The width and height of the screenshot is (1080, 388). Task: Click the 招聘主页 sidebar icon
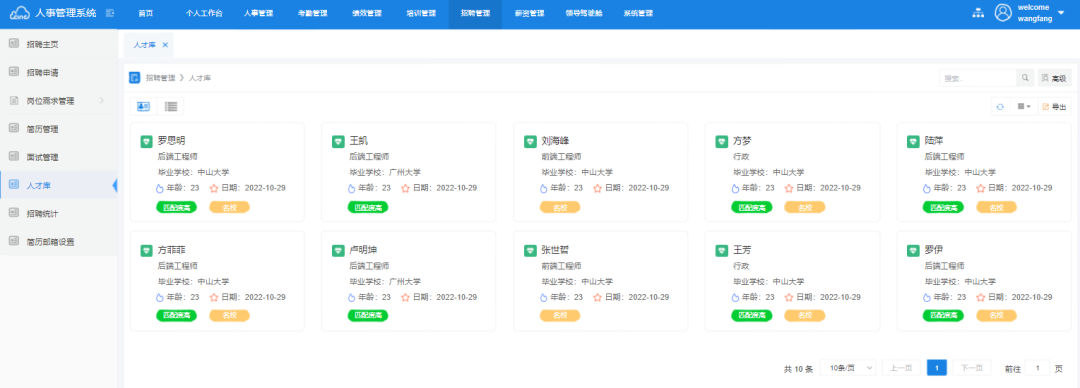pyautogui.click(x=13, y=44)
